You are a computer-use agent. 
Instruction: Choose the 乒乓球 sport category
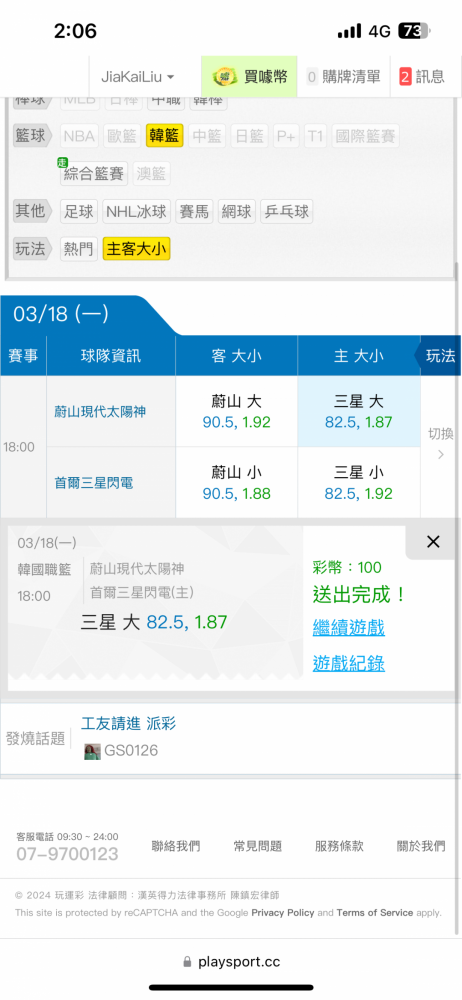[x=287, y=212]
